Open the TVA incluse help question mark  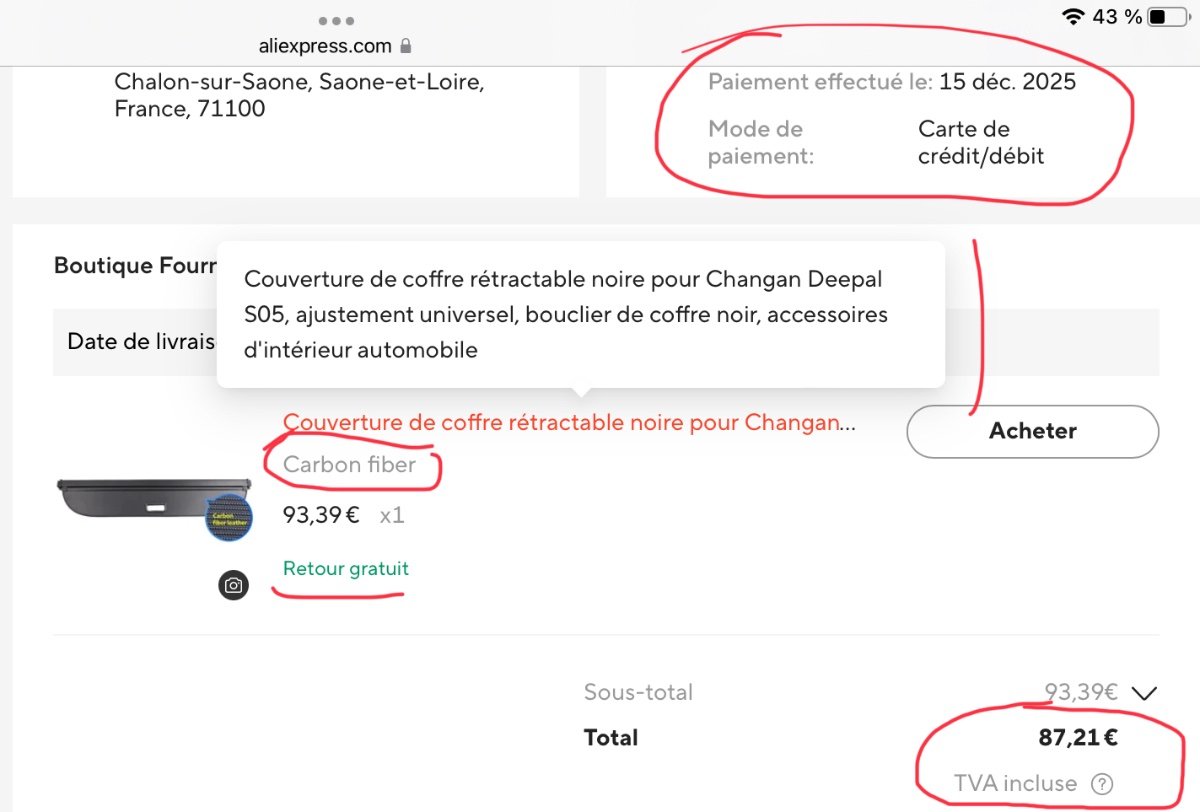[x=1102, y=784]
